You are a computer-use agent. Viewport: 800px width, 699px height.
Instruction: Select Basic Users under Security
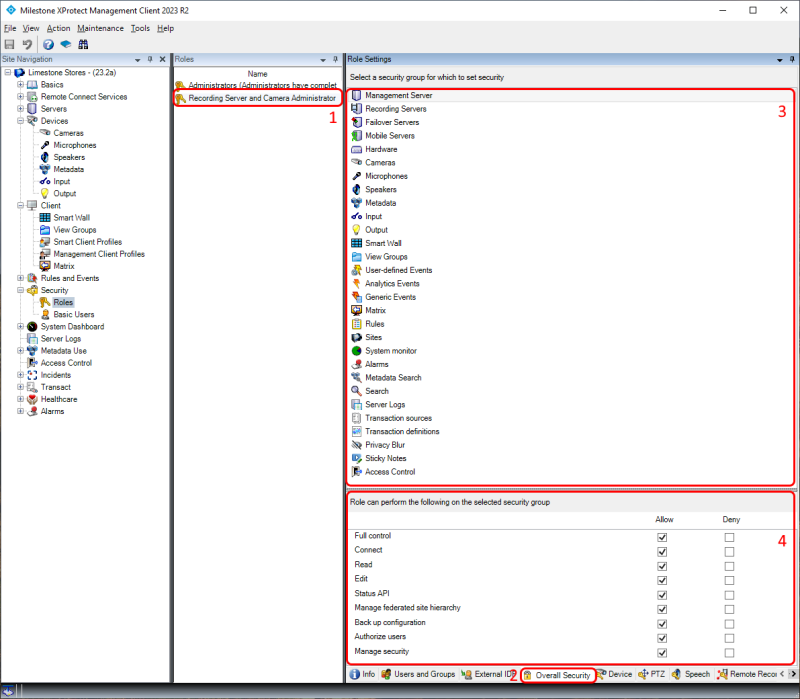tap(73, 314)
